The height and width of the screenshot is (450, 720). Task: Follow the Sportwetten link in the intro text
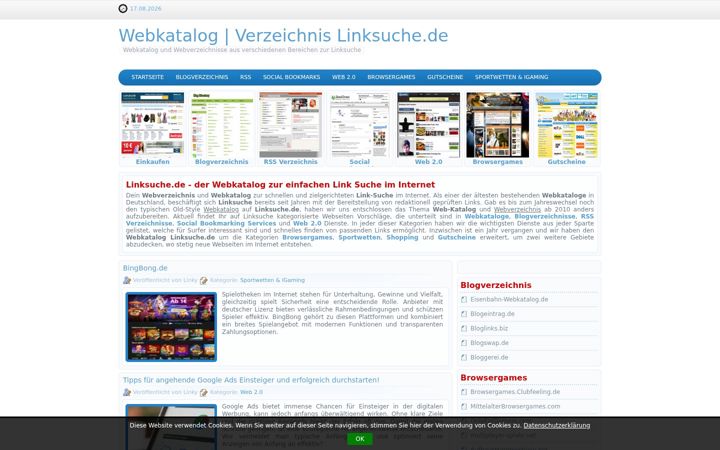pyautogui.click(x=359, y=237)
